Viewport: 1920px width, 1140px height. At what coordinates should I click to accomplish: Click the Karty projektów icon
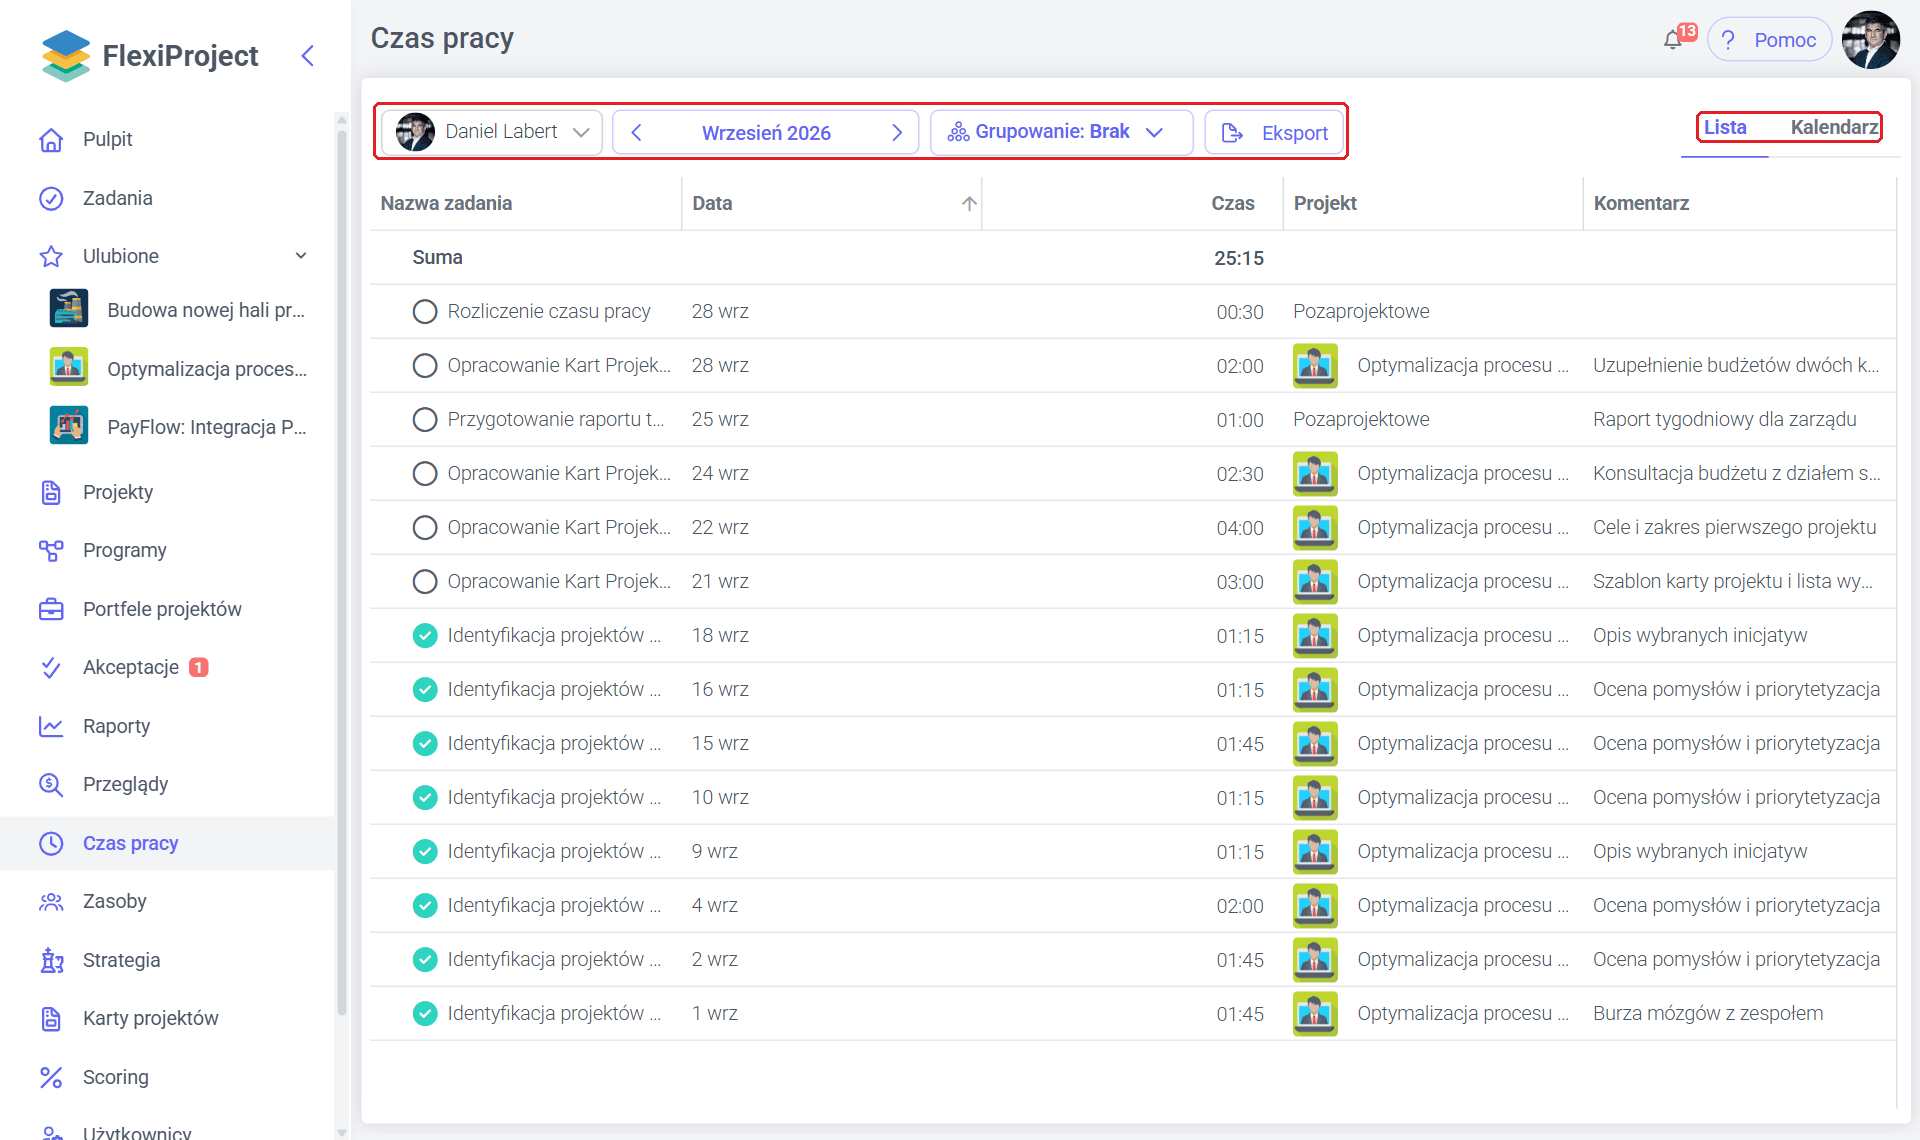pyautogui.click(x=51, y=1018)
